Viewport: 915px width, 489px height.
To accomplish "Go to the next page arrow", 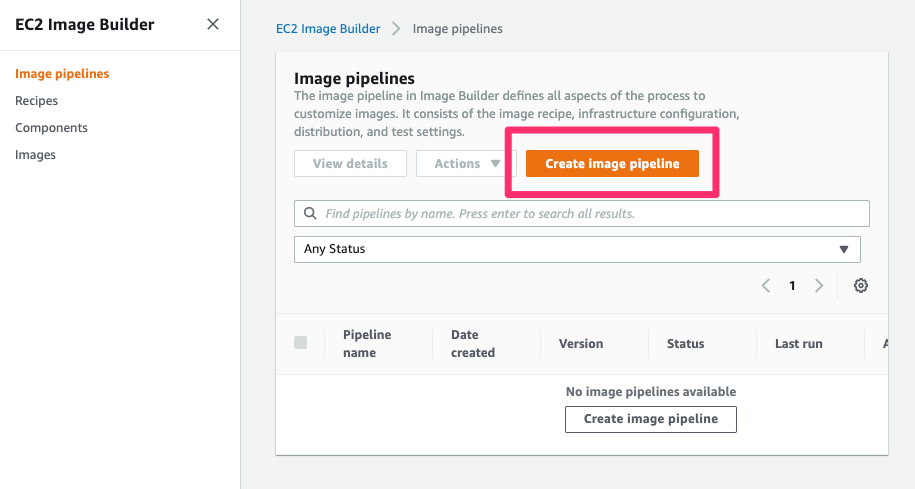I will click(819, 285).
